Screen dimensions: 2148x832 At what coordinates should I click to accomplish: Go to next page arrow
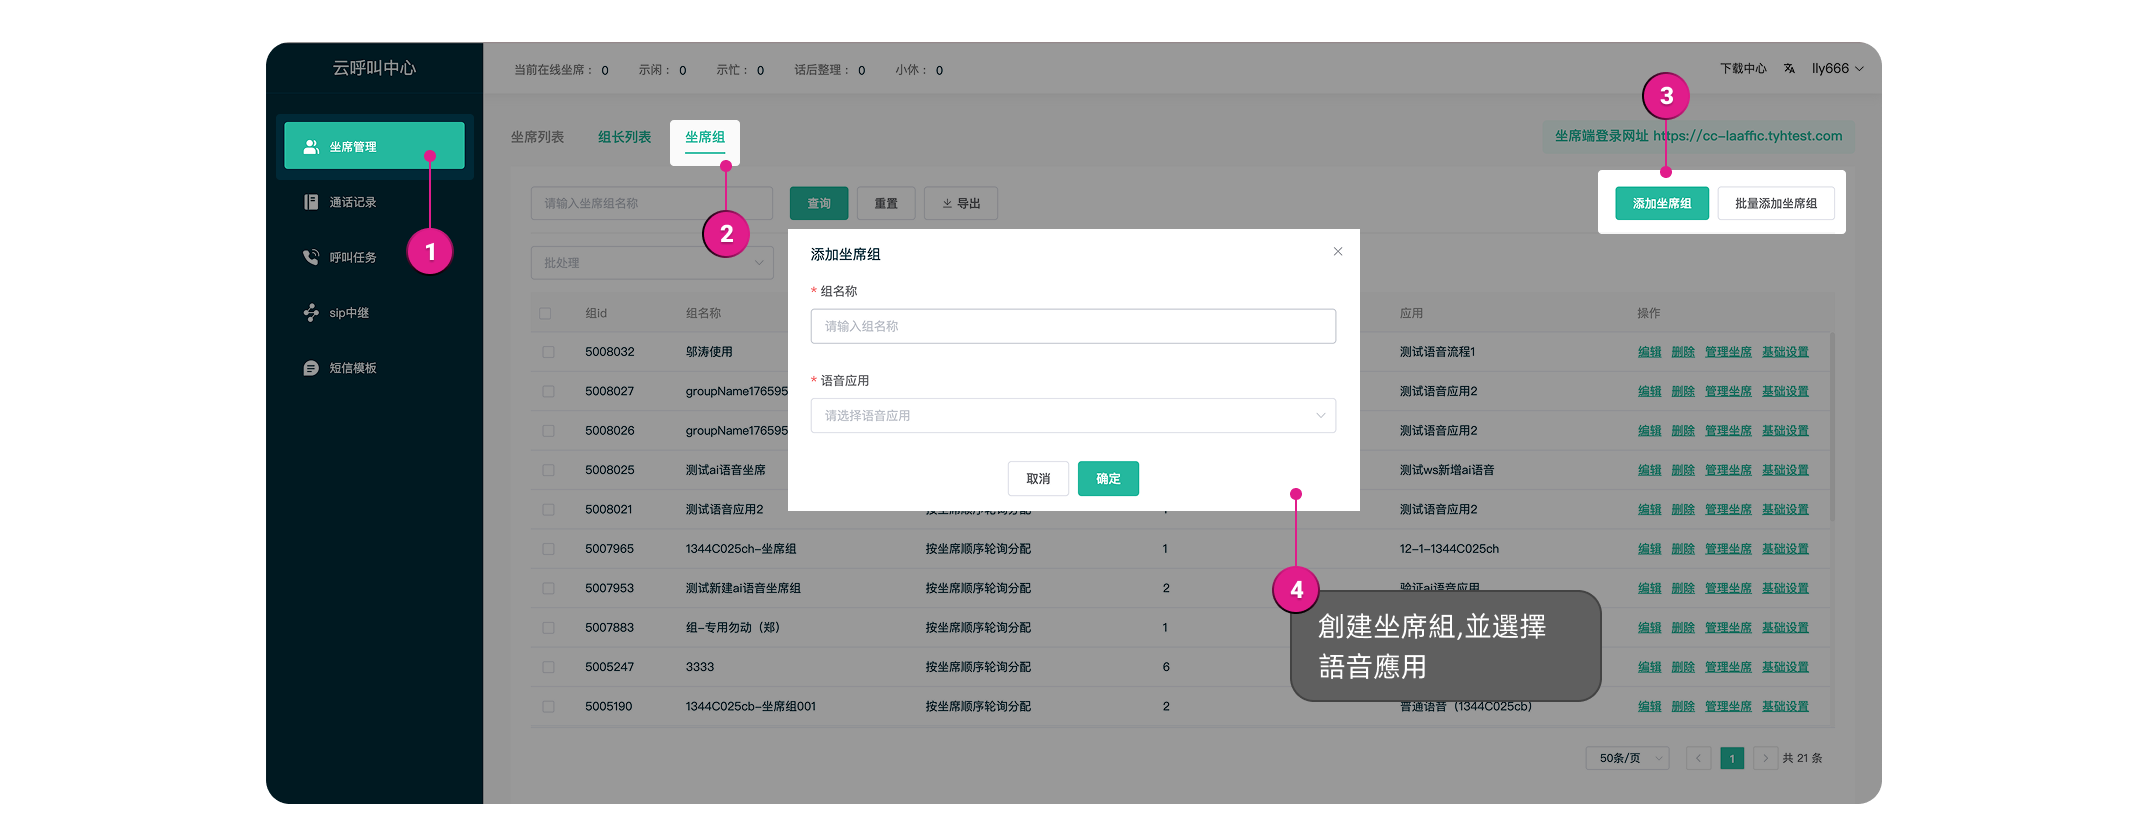click(x=1765, y=758)
